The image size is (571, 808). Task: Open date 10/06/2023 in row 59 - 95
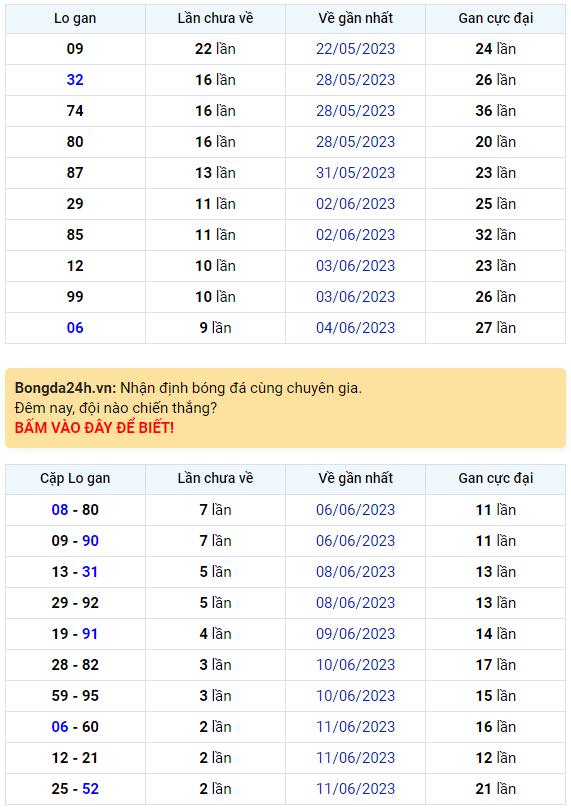tap(356, 696)
